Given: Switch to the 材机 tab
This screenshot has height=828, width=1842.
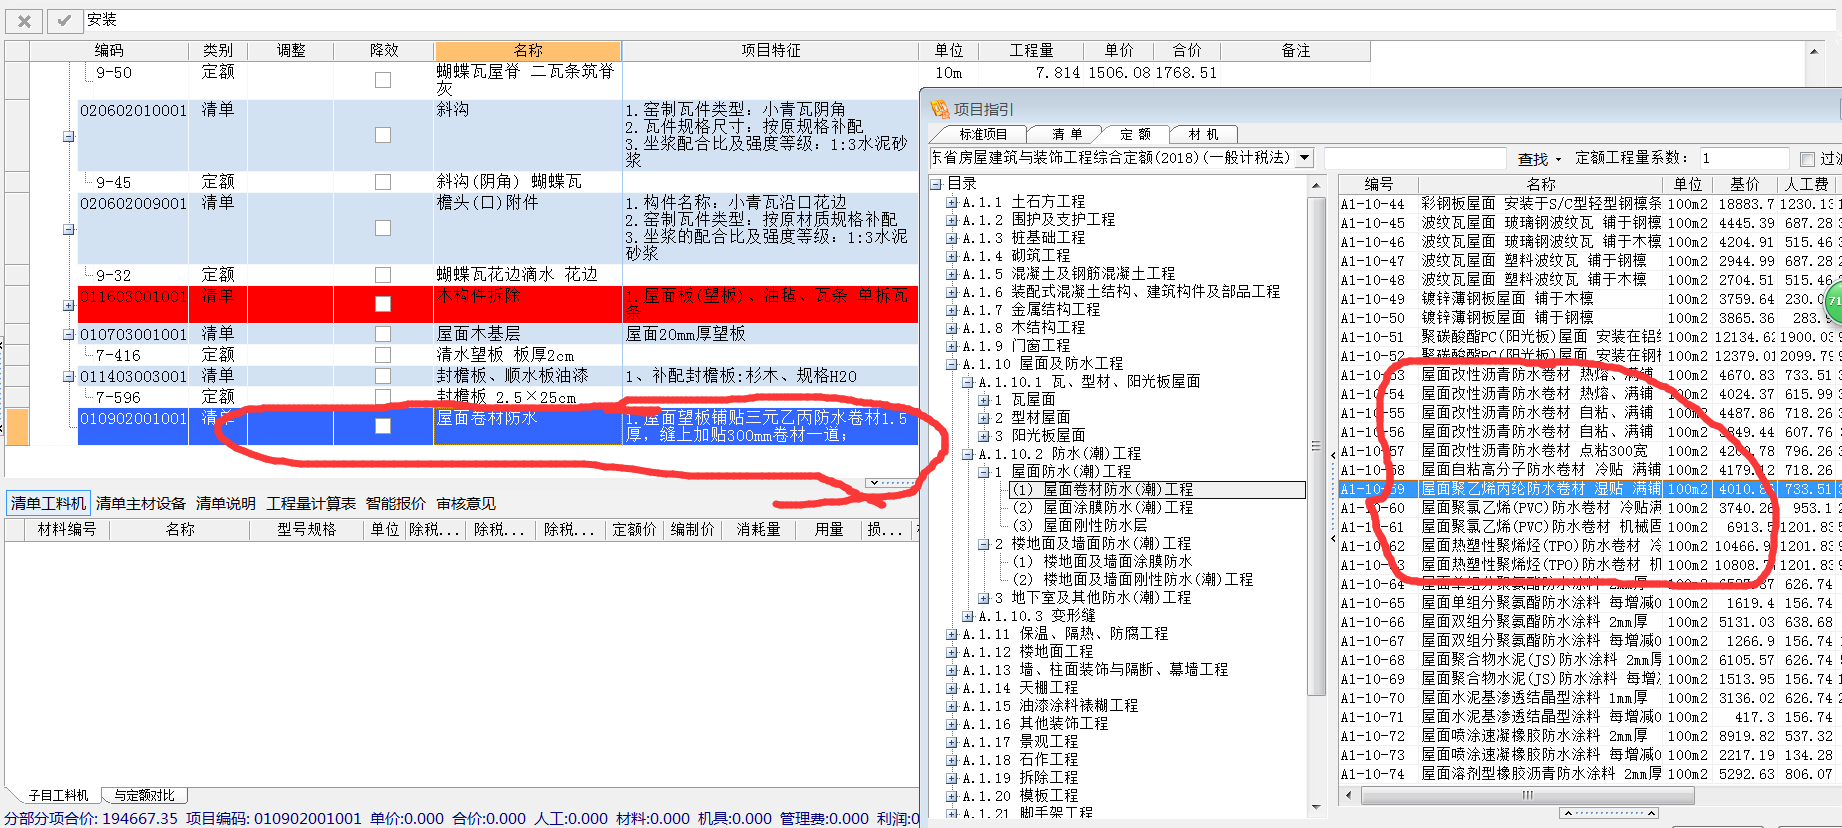Looking at the screenshot, I should (1203, 134).
